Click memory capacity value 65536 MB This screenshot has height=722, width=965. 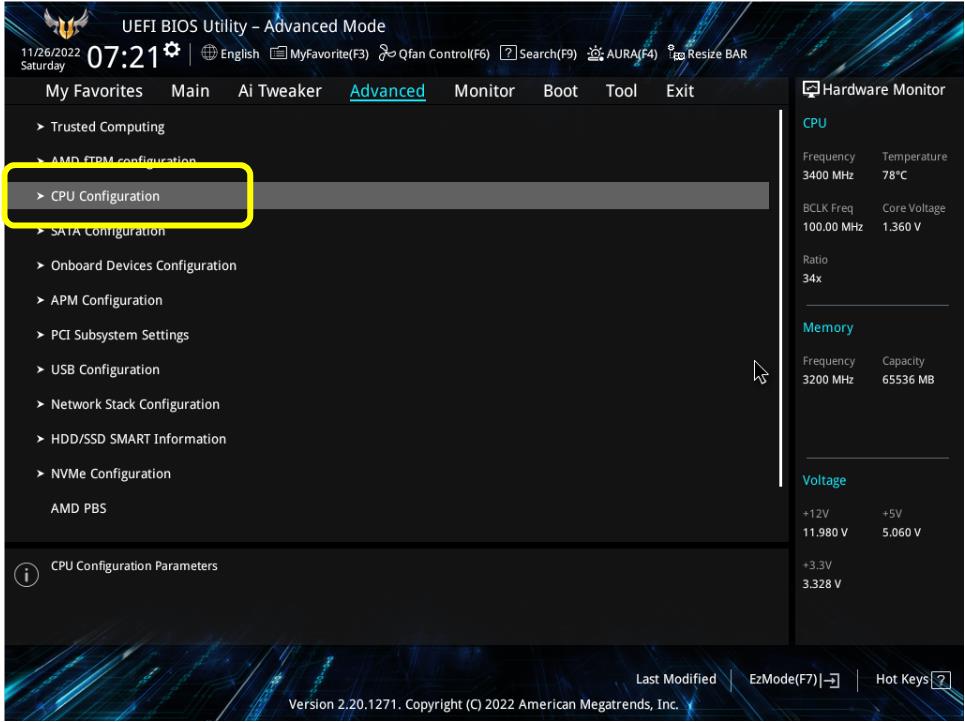908,380
